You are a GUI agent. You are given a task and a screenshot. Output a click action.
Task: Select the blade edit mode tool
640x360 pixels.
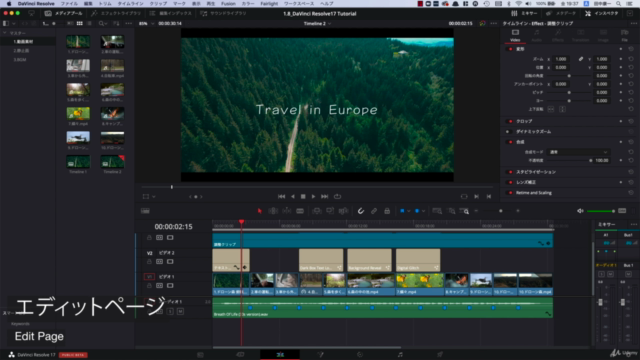300,211
